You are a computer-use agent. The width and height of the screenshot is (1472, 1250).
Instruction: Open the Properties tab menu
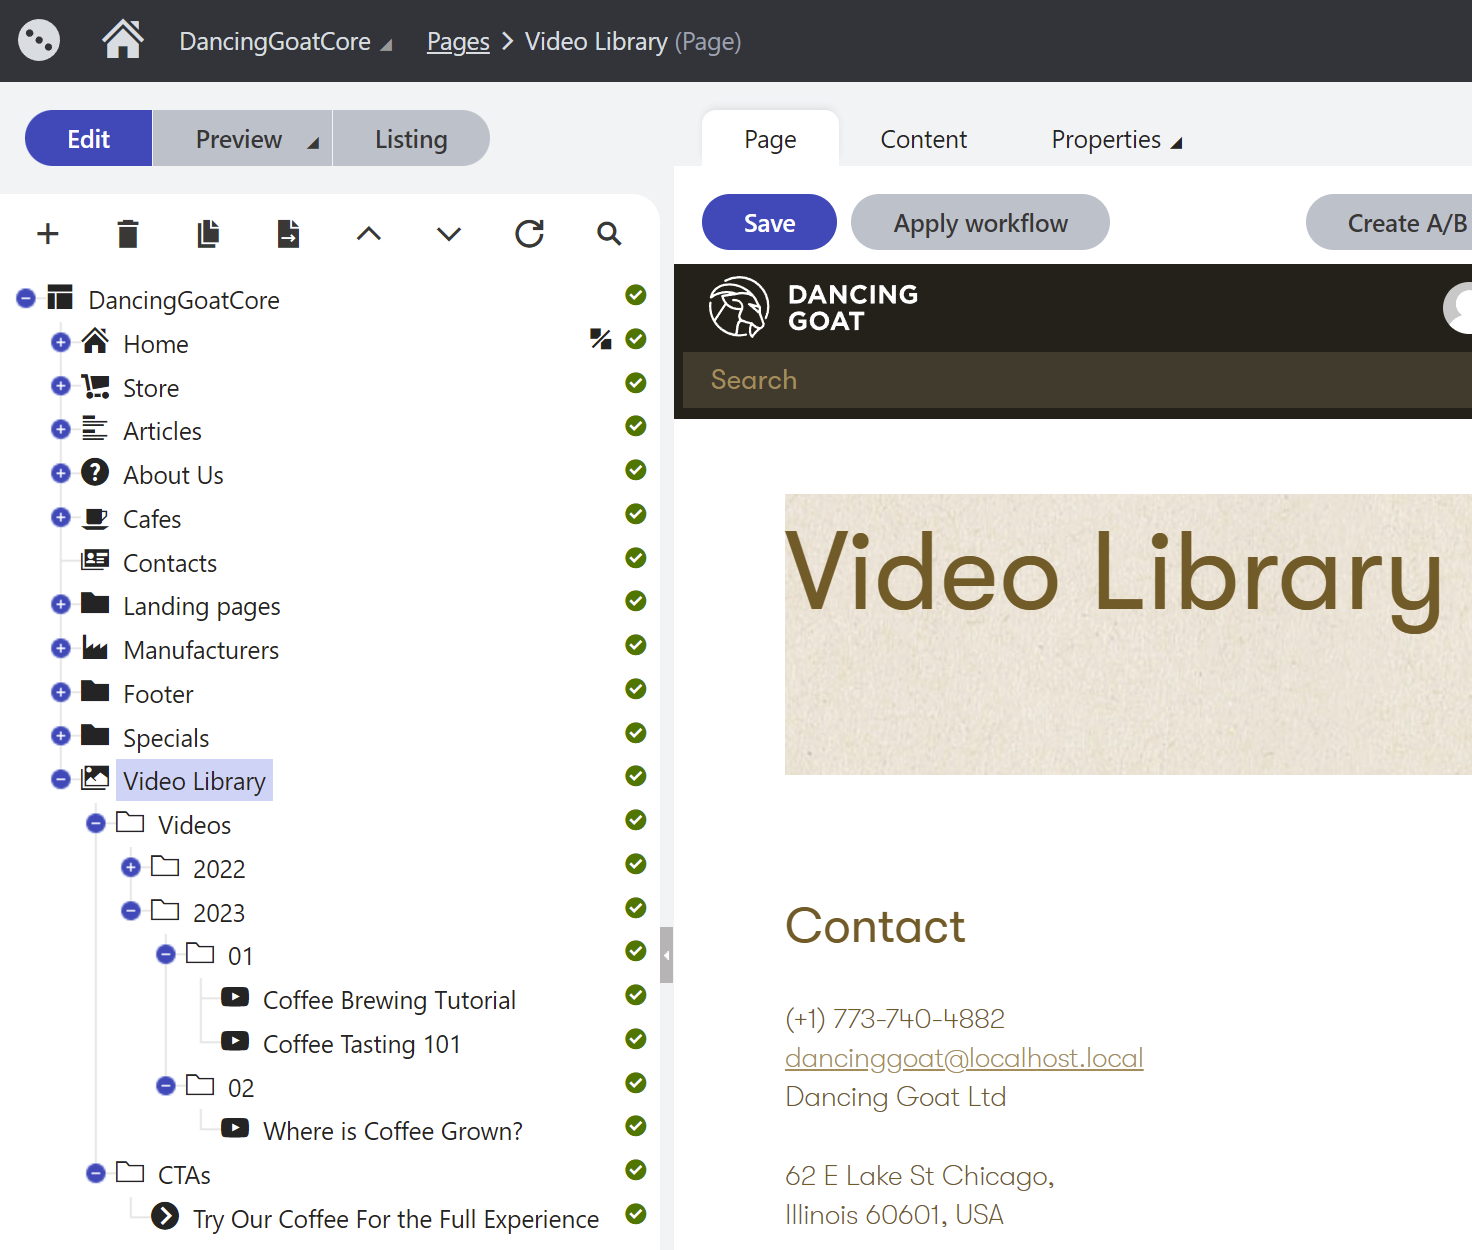tap(1116, 139)
